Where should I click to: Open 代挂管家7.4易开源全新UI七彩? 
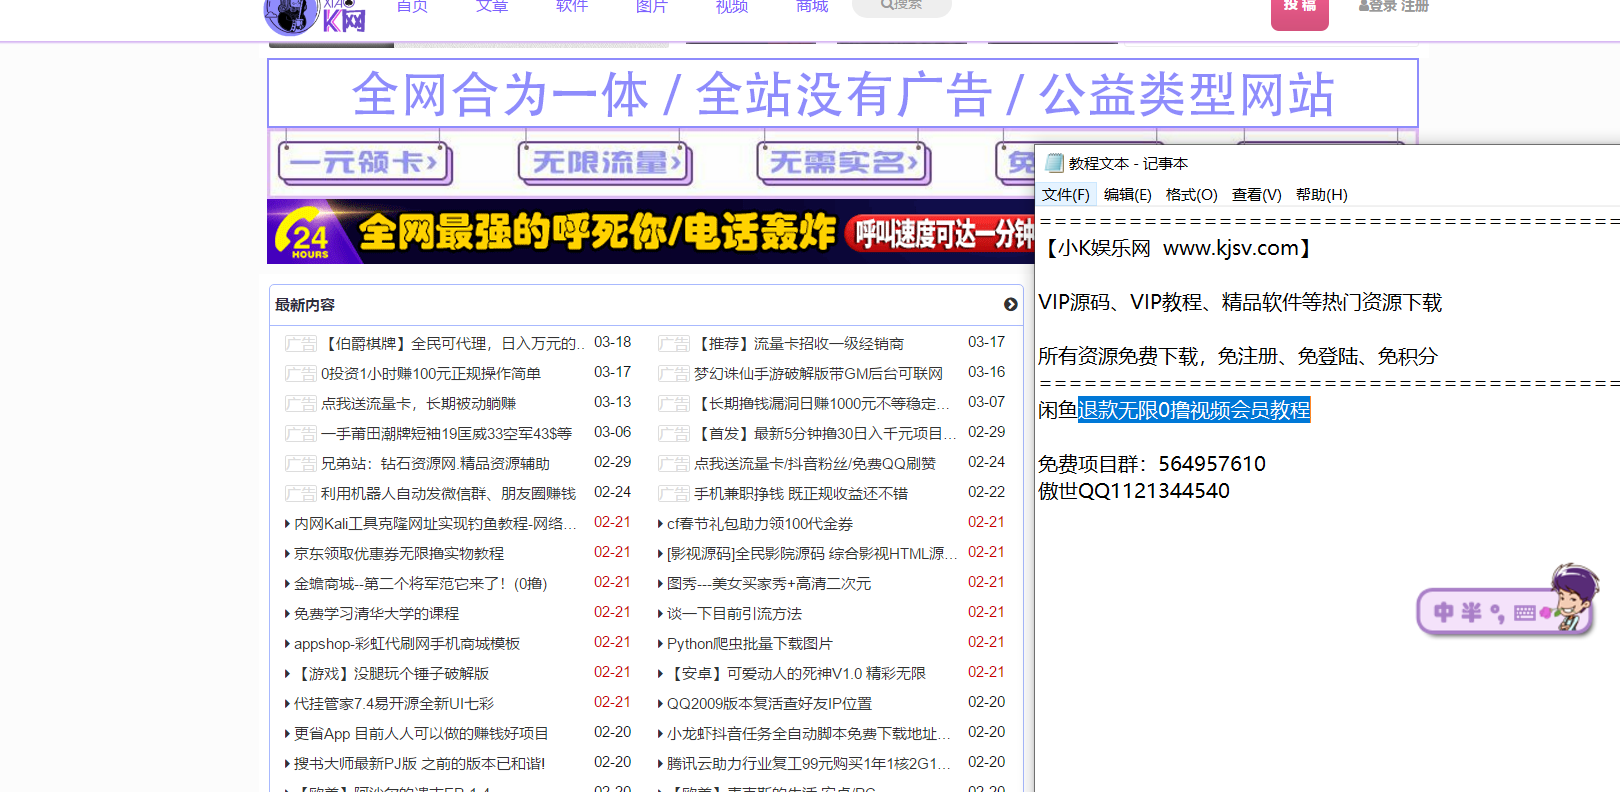click(x=394, y=704)
